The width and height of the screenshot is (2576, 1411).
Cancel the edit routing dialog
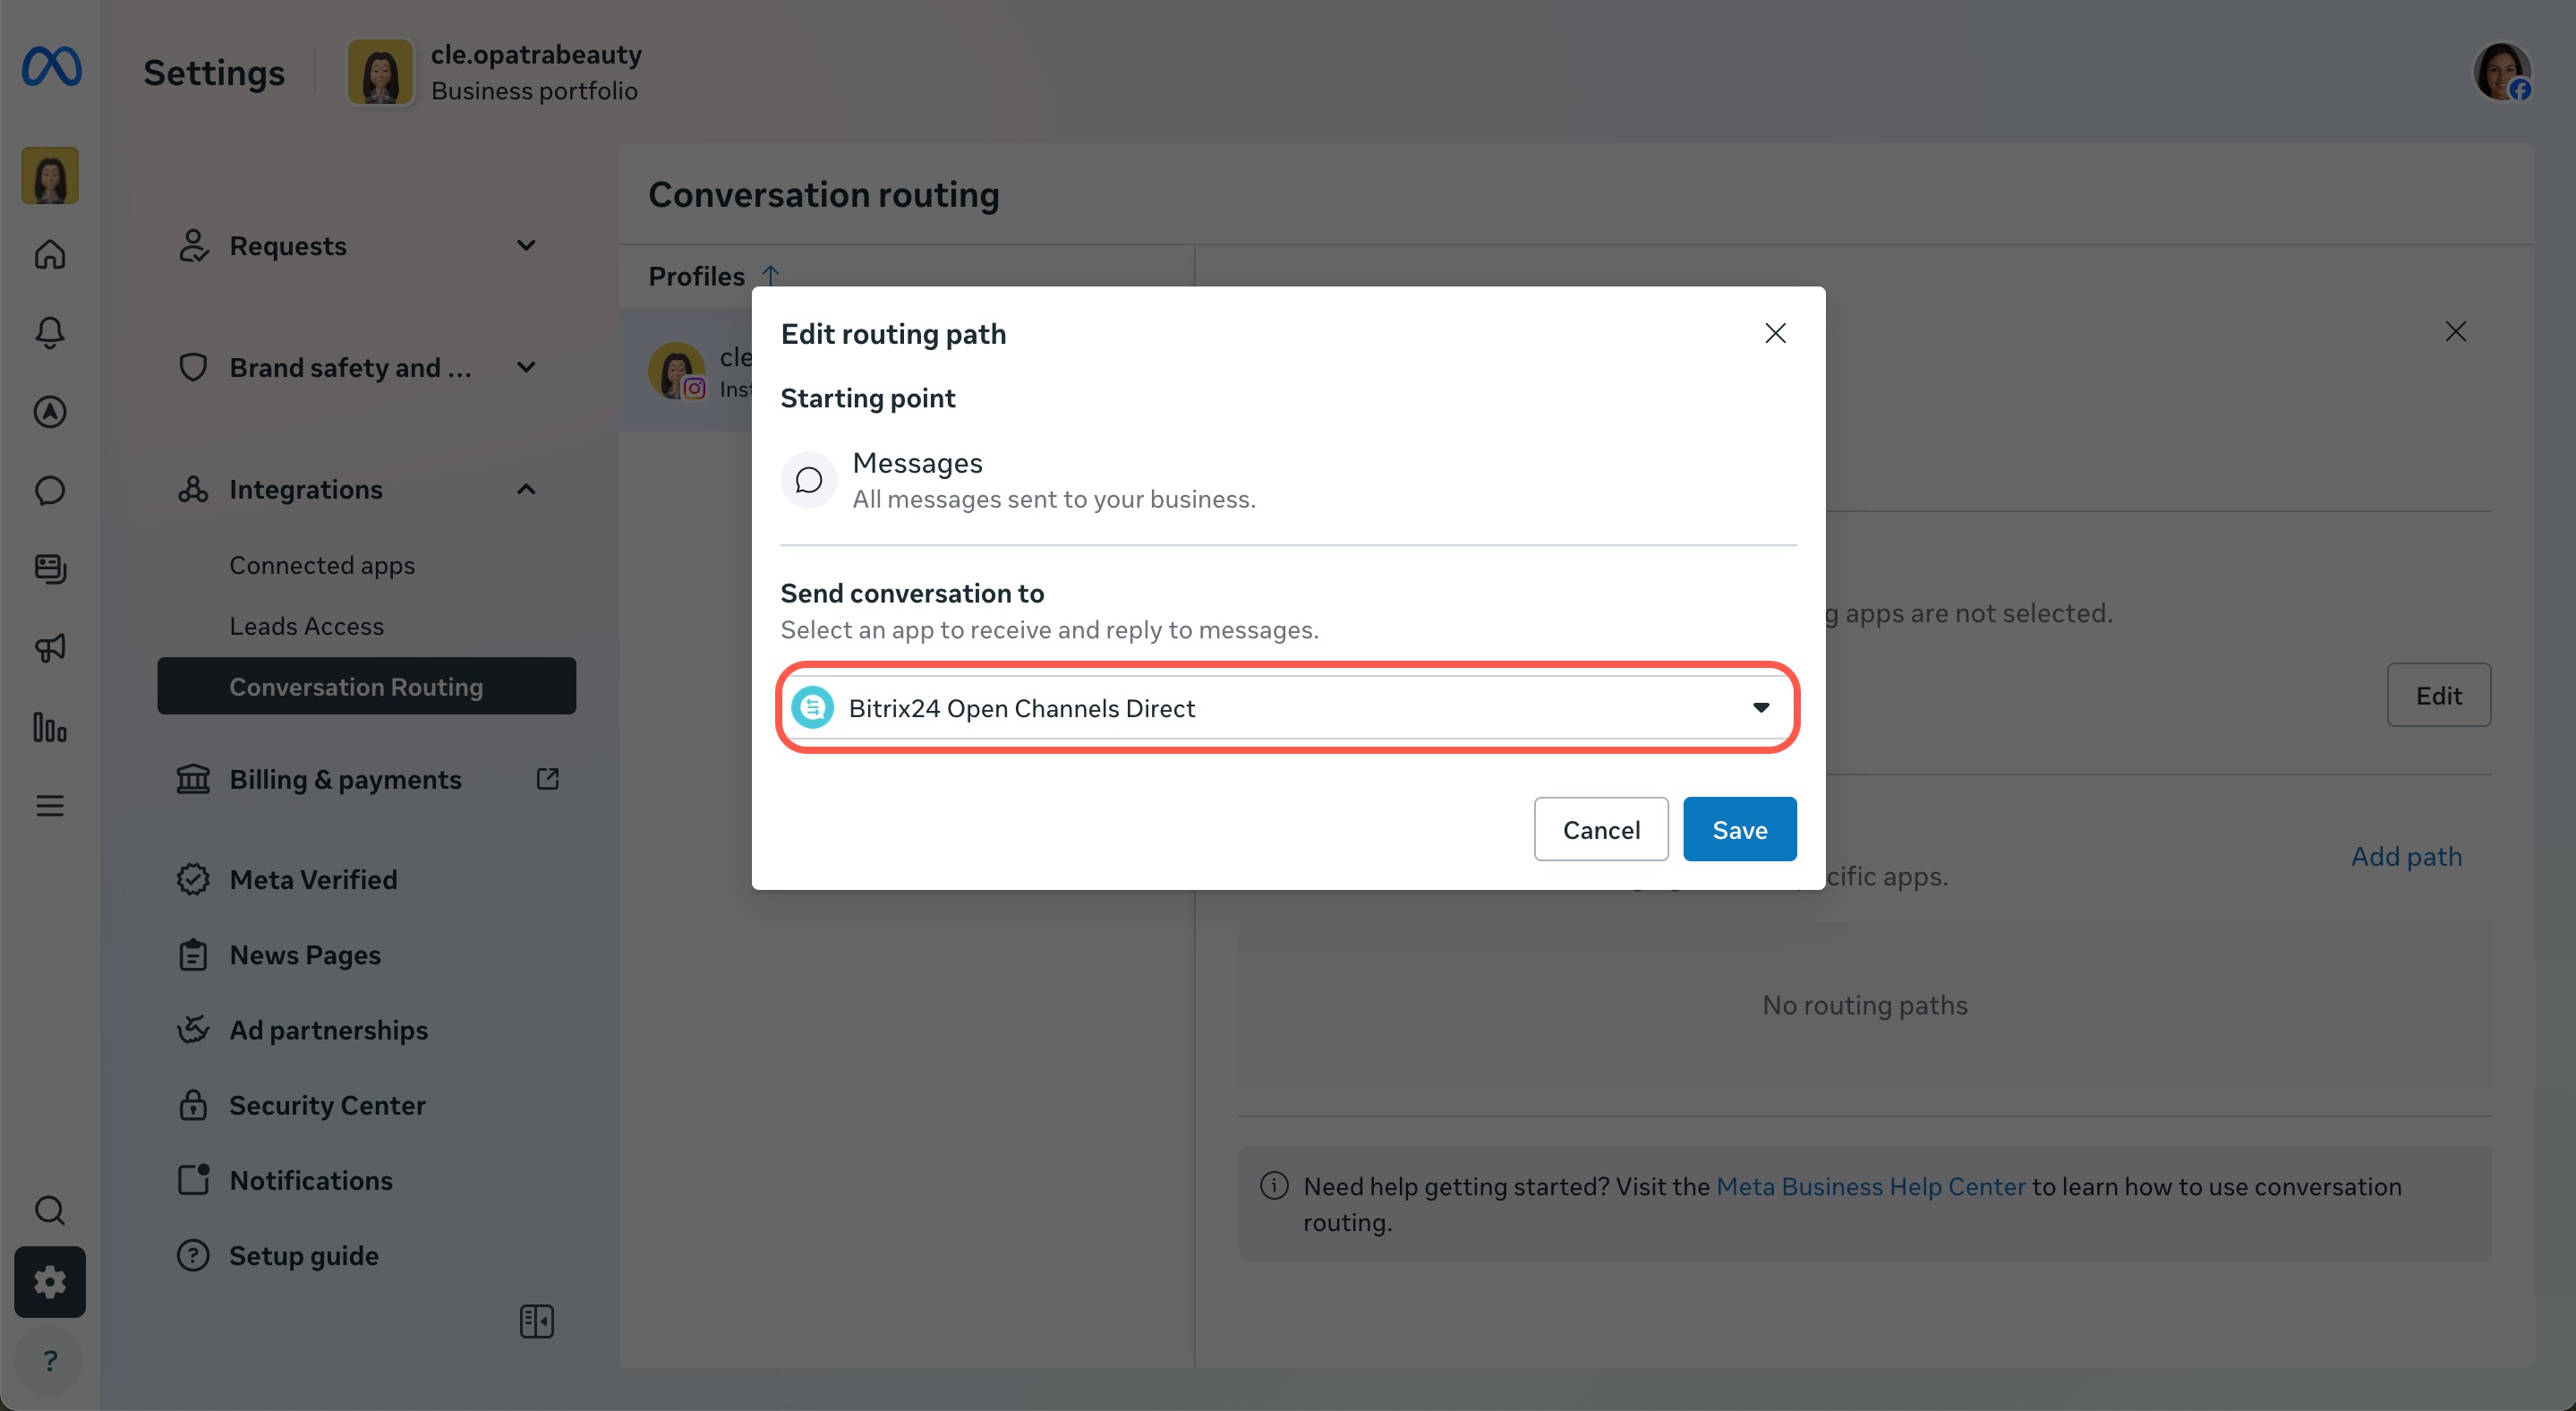point(1600,829)
